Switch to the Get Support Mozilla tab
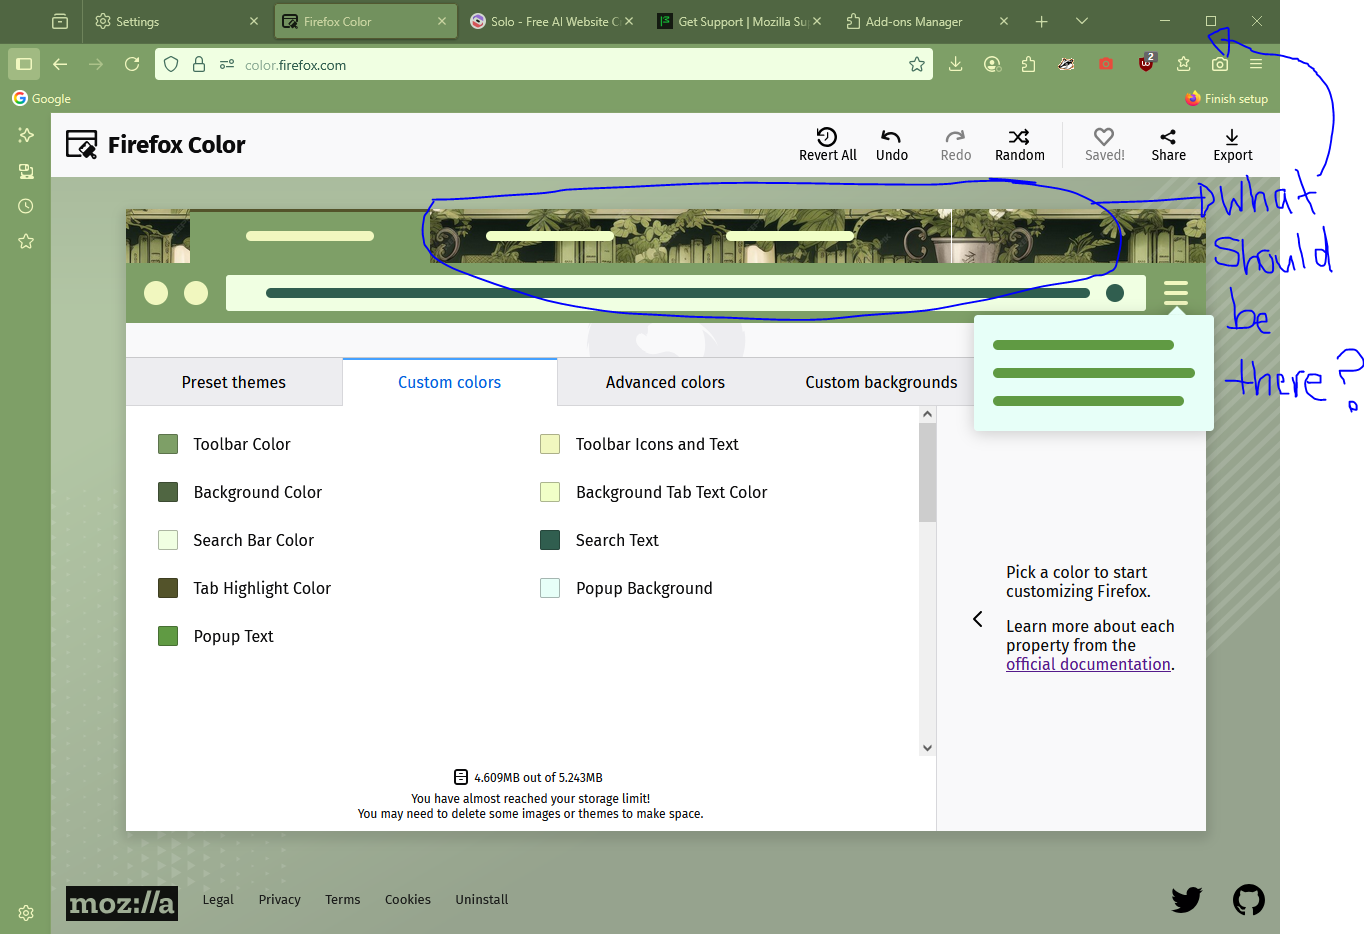The width and height of the screenshot is (1364, 934). [x=740, y=21]
